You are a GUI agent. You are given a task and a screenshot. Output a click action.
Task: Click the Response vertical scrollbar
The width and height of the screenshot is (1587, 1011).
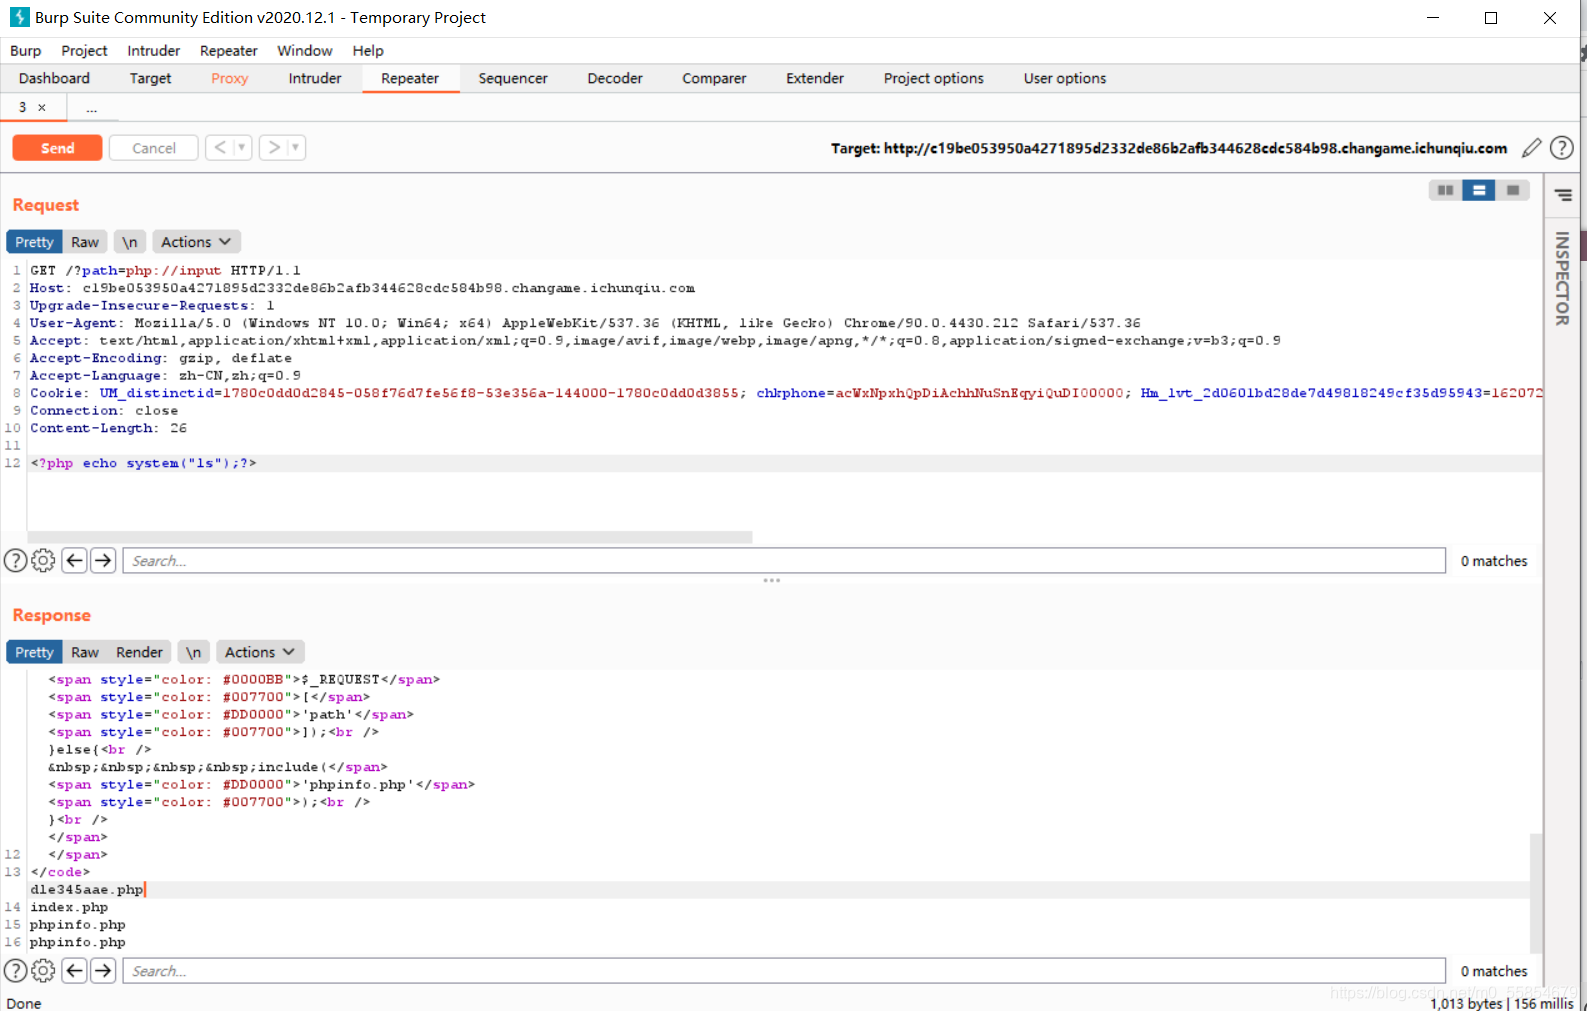pos(1536,893)
